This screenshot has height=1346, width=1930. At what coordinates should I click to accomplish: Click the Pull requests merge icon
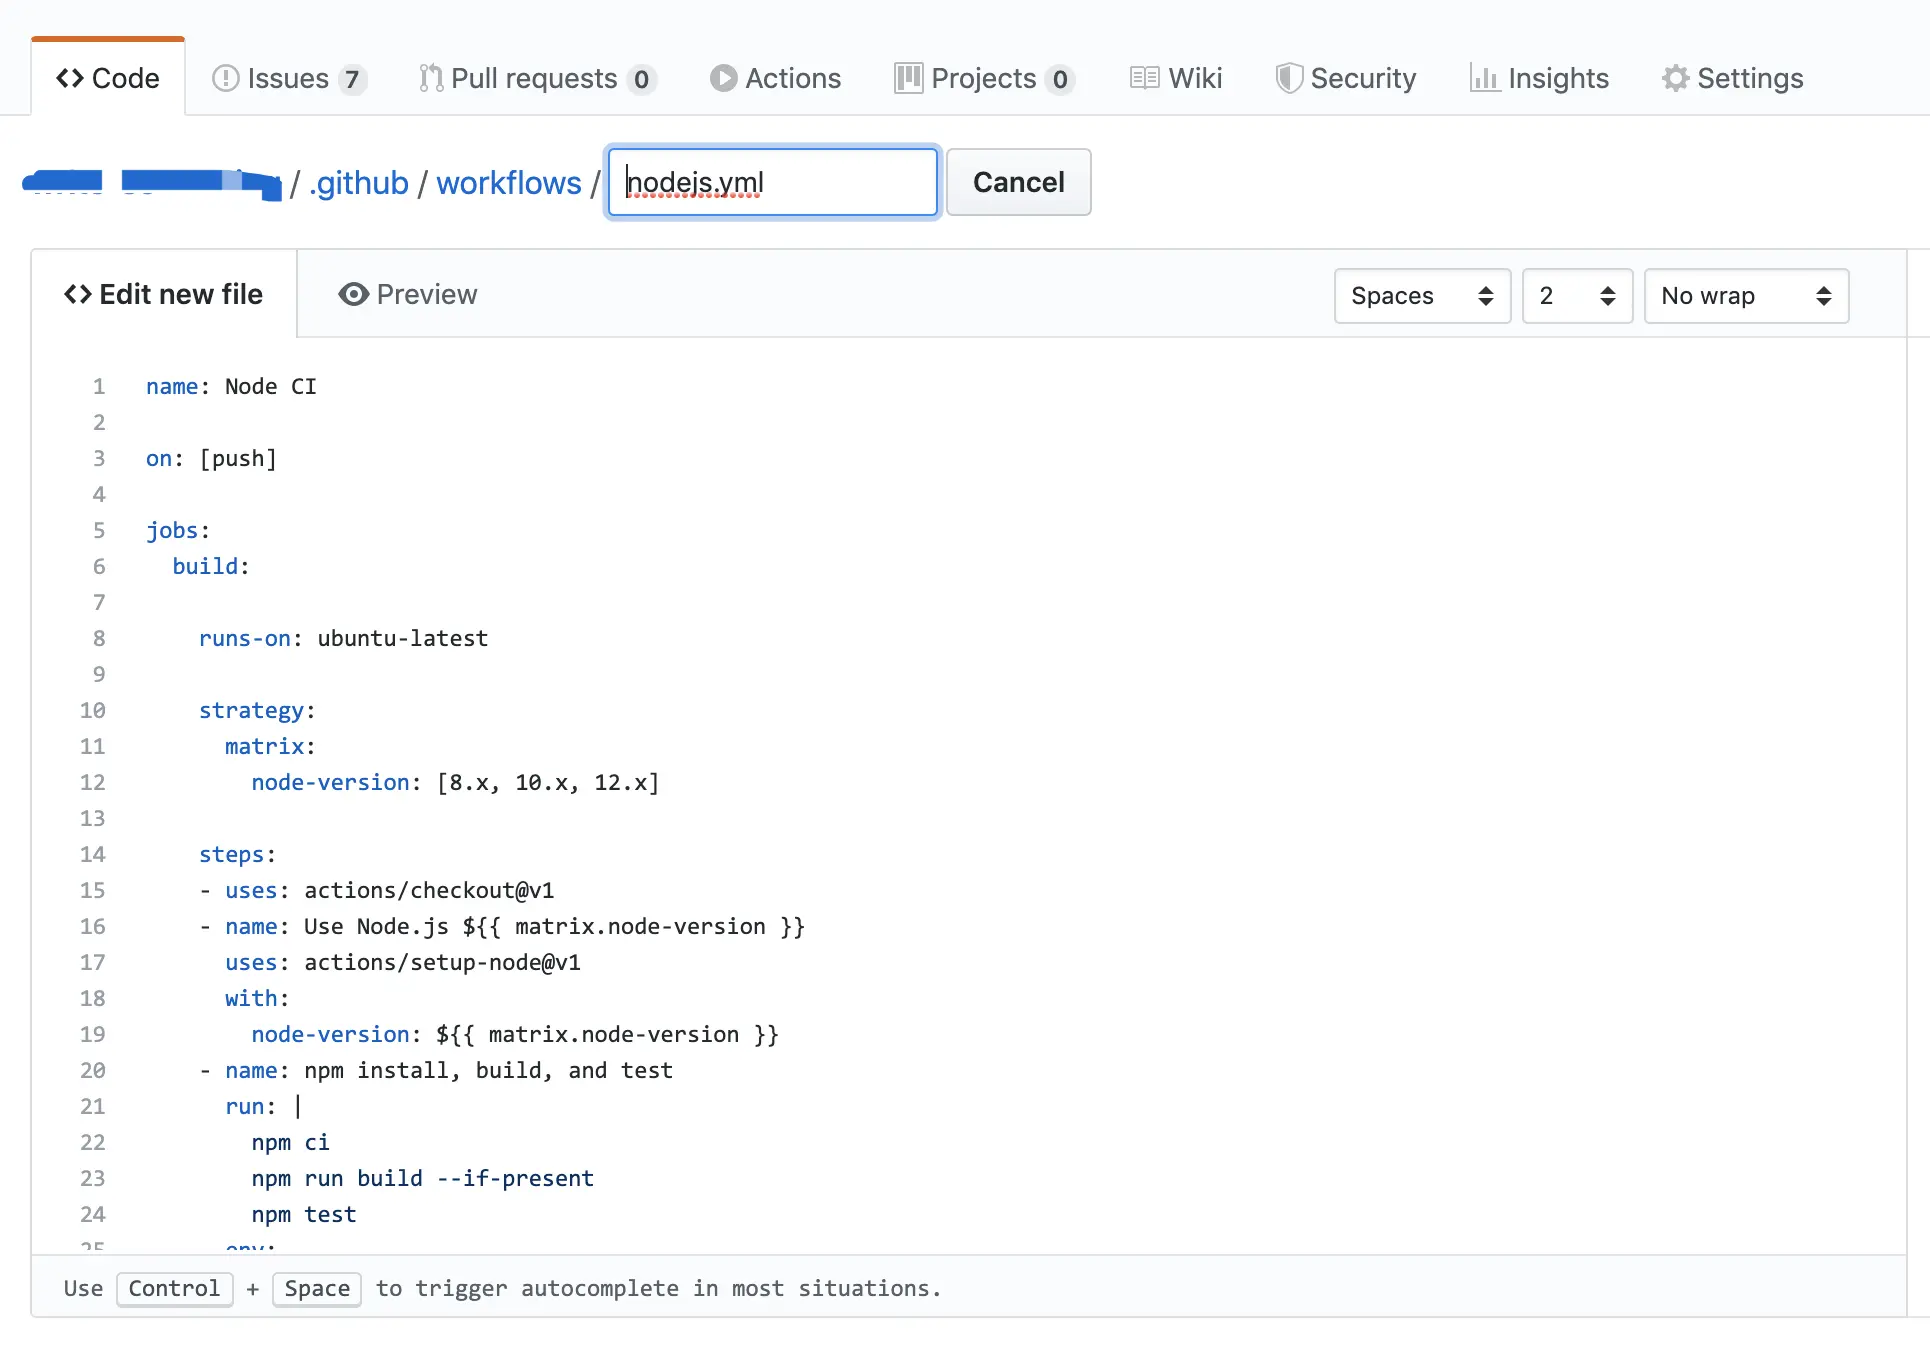pos(431,78)
